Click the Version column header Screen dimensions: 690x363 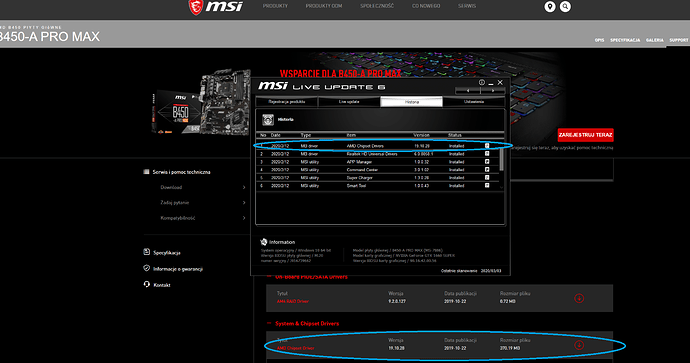[421, 135]
